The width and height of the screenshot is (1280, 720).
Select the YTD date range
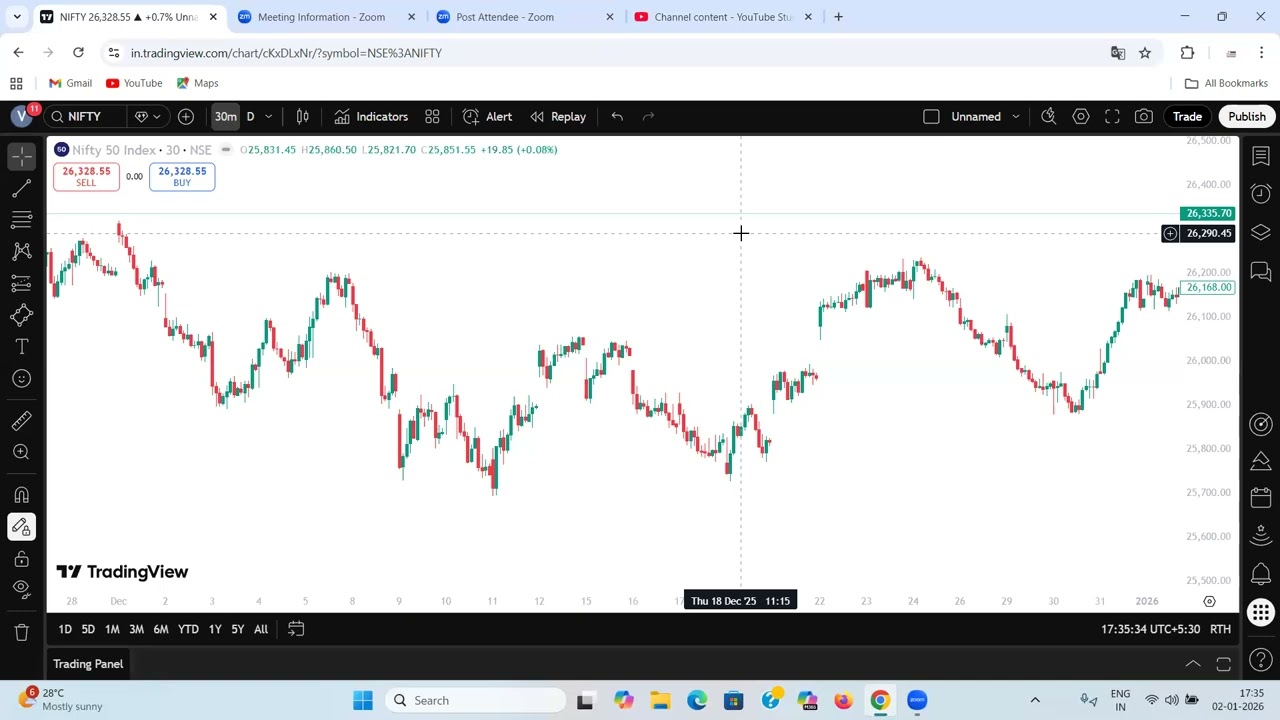(188, 629)
